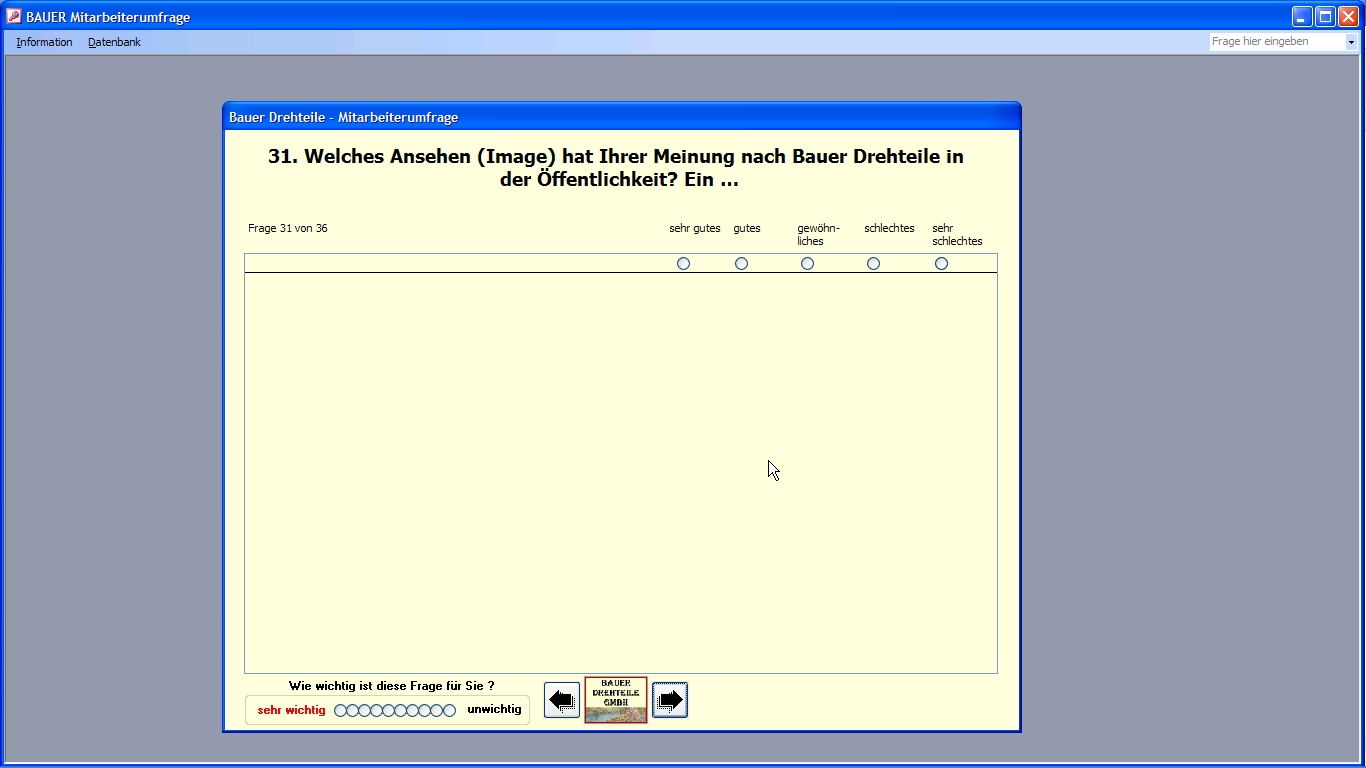Open the Datenbank menu

point(114,42)
